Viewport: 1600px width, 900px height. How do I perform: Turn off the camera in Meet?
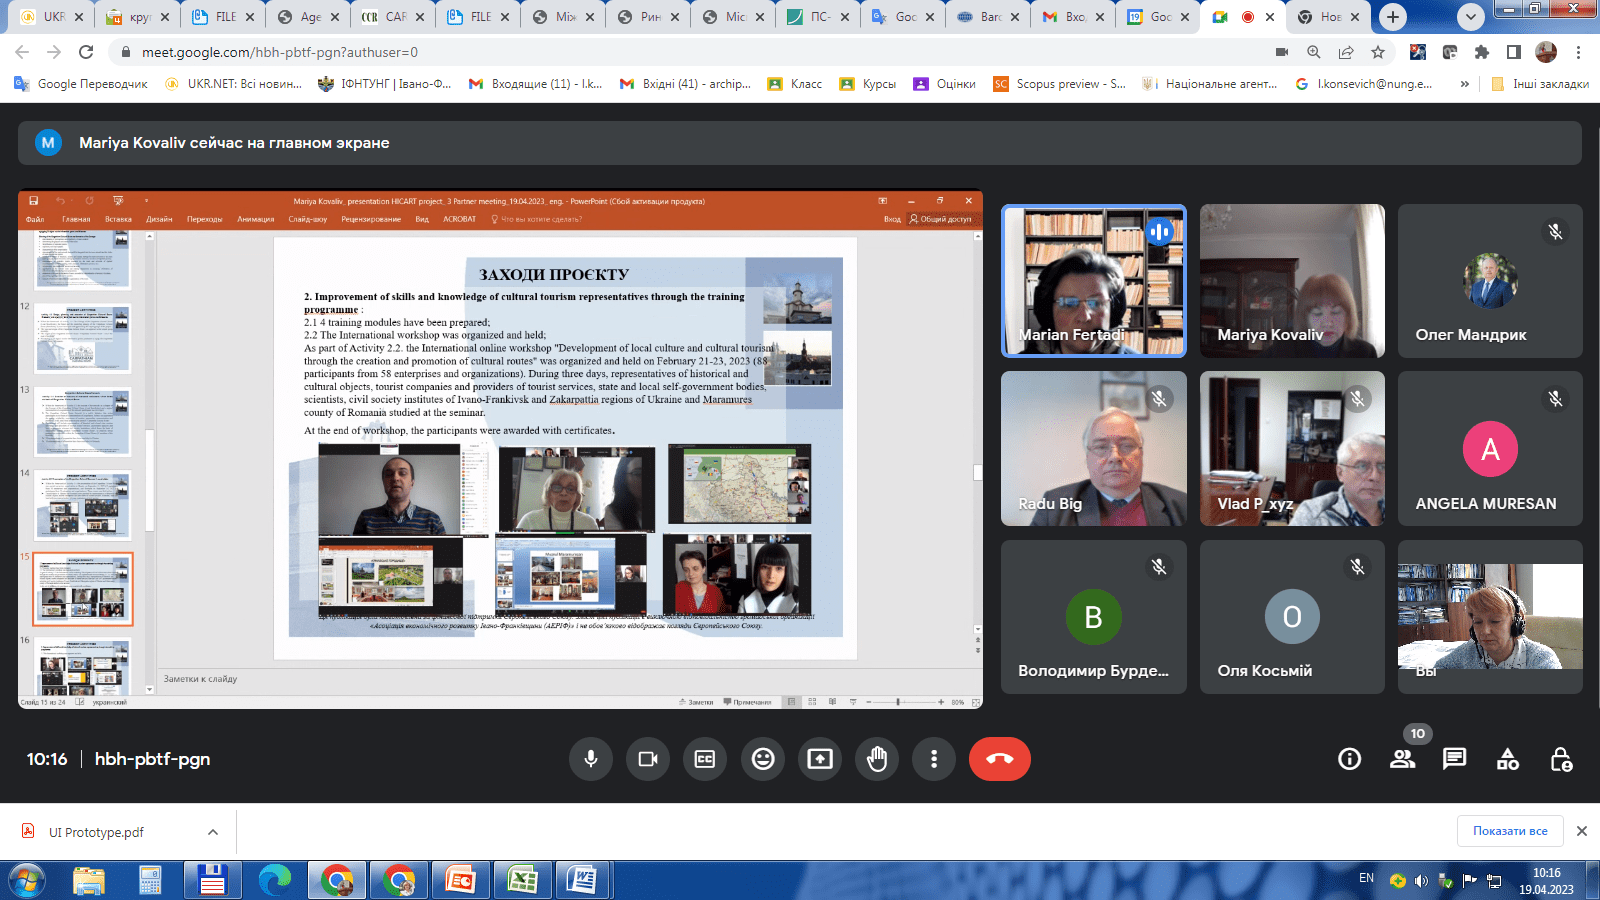(648, 759)
